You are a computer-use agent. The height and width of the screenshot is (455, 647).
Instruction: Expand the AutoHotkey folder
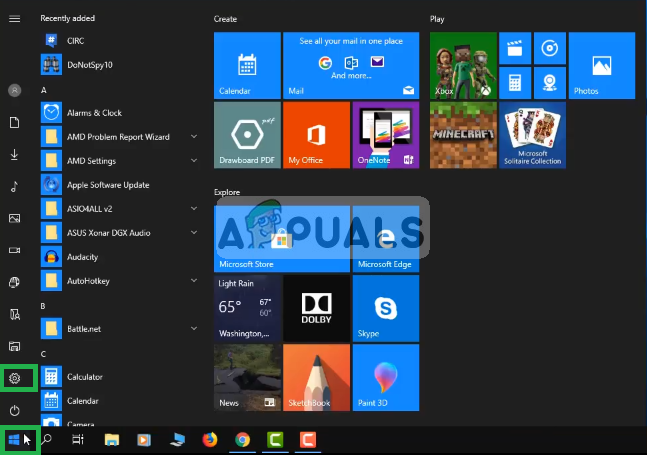tap(193, 280)
